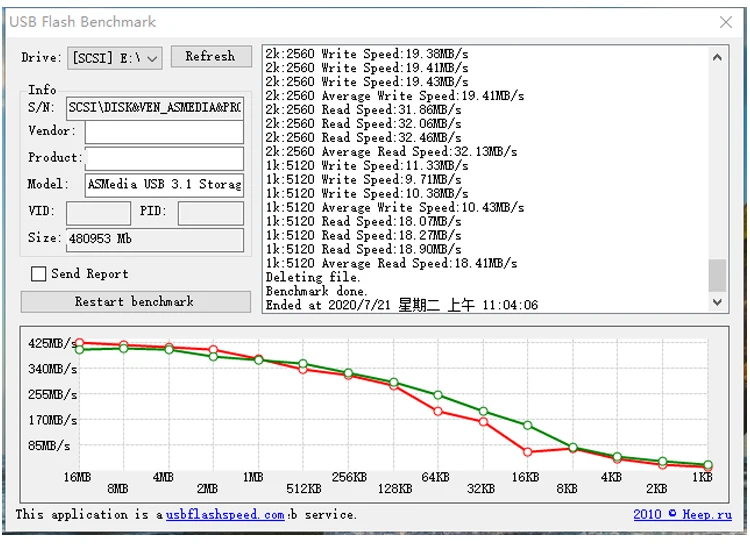The height and width of the screenshot is (552, 750).
Task: Click the PID input box
Action: click(x=210, y=213)
